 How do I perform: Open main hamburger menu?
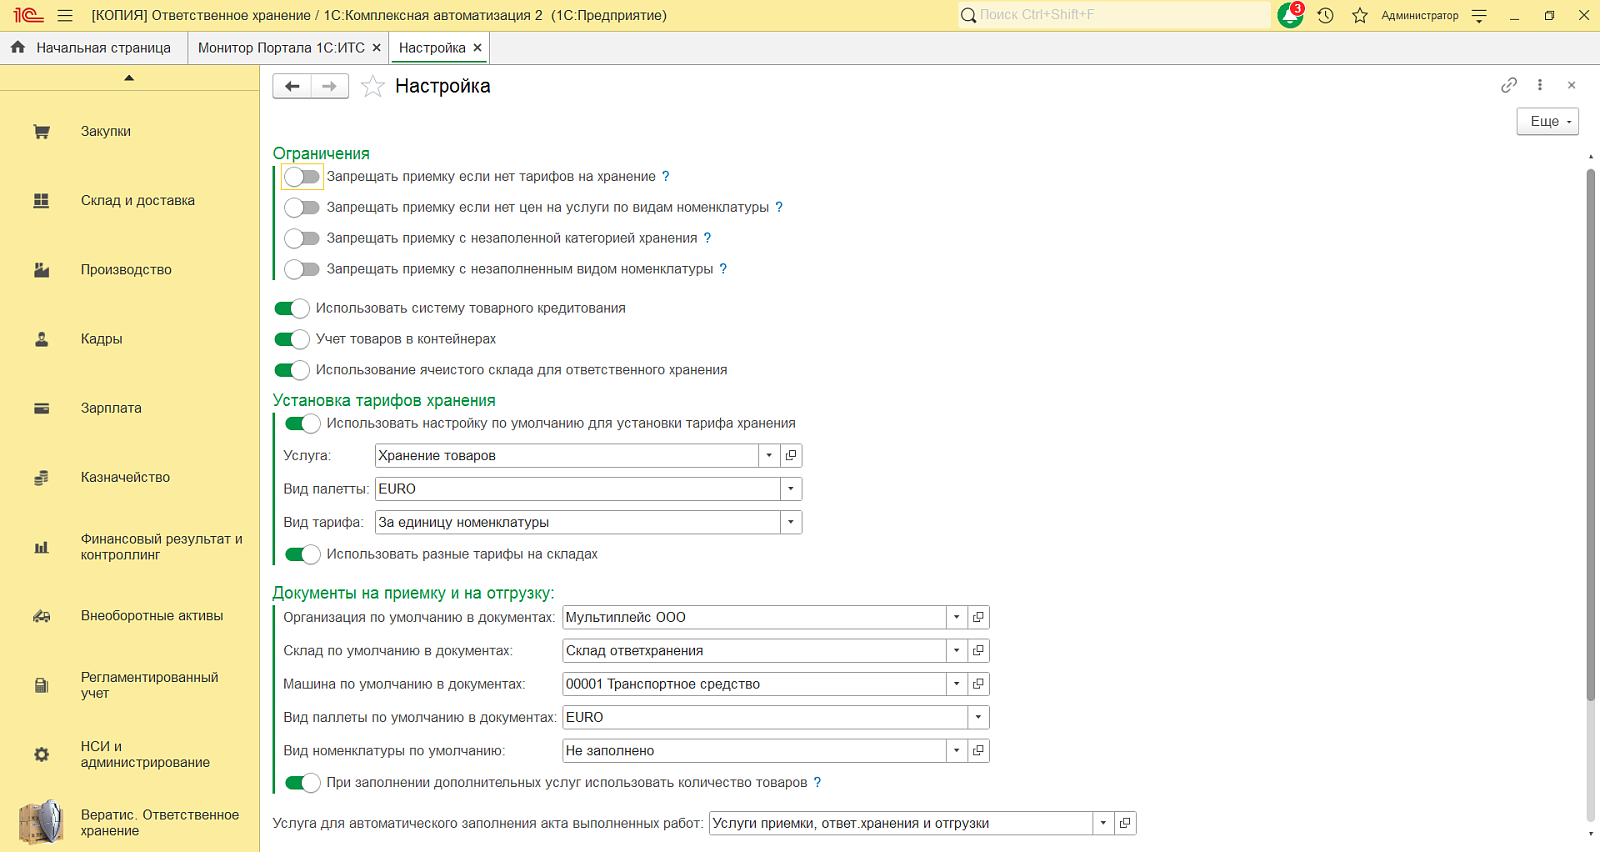click(x=65, y=15)
